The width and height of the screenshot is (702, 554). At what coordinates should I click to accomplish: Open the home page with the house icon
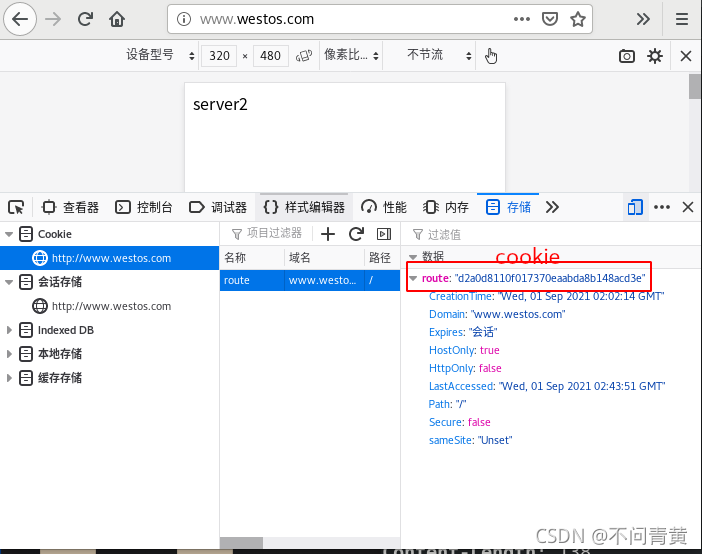pos(117,19)
